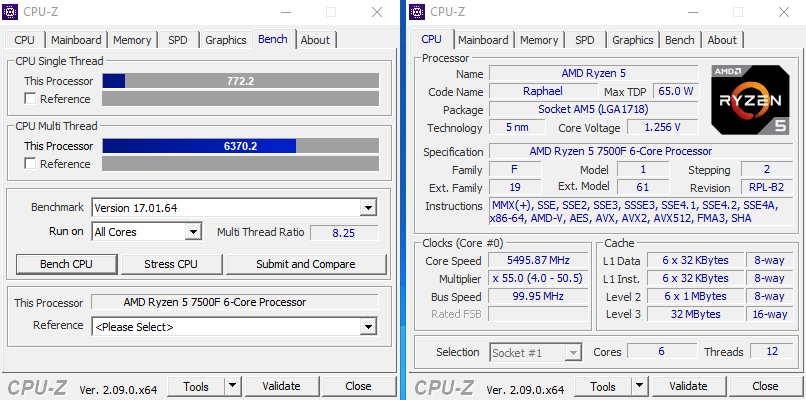Open SPD tab in Bench window
Screen dimensions: 806x400
(x=178, y=40)
